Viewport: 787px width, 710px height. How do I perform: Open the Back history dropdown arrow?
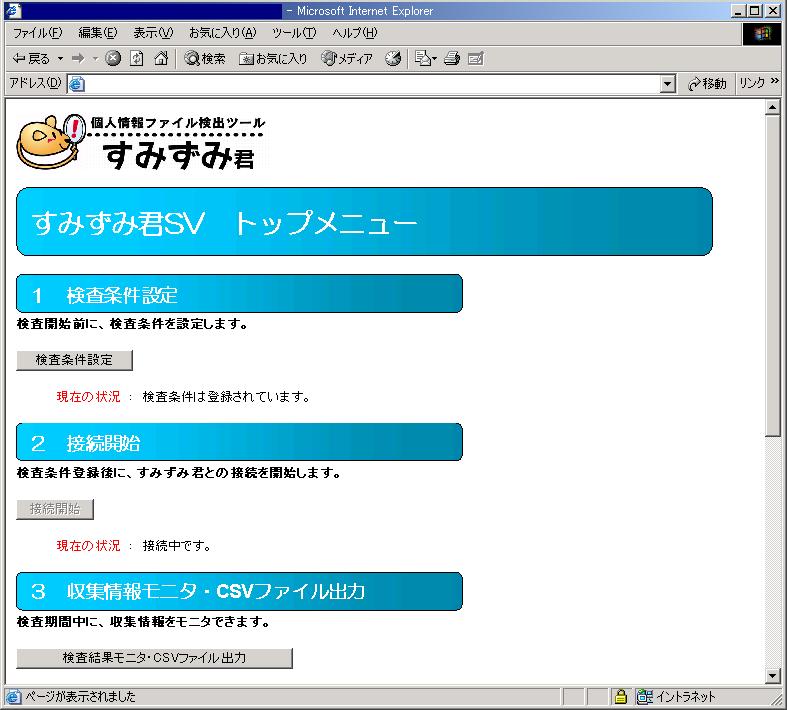pos(60,59)
